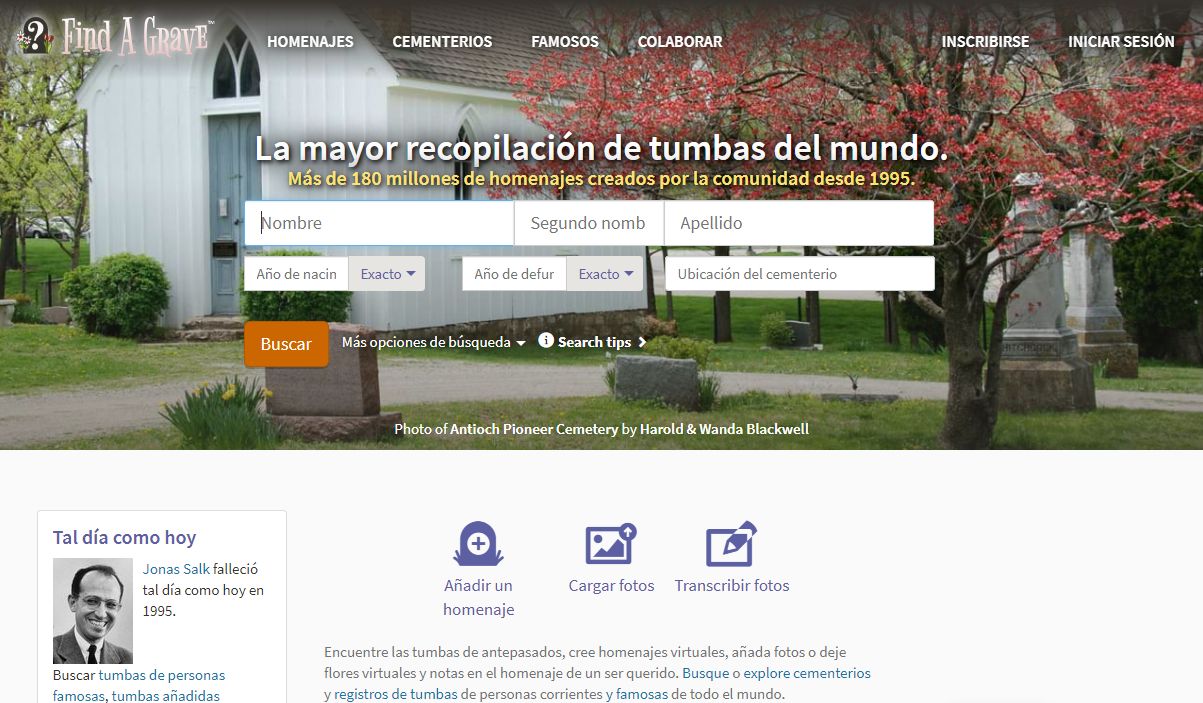Open the death year Exacto dropdown
Screen dimensions: 1203x703
(605, 274)
